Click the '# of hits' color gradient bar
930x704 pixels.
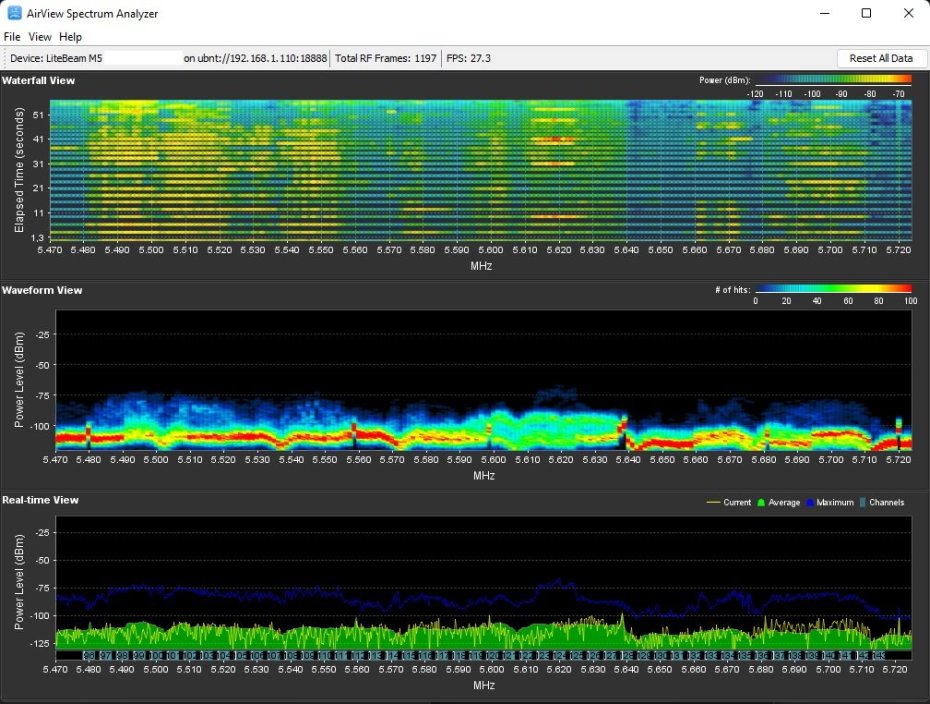coord(832,289)
